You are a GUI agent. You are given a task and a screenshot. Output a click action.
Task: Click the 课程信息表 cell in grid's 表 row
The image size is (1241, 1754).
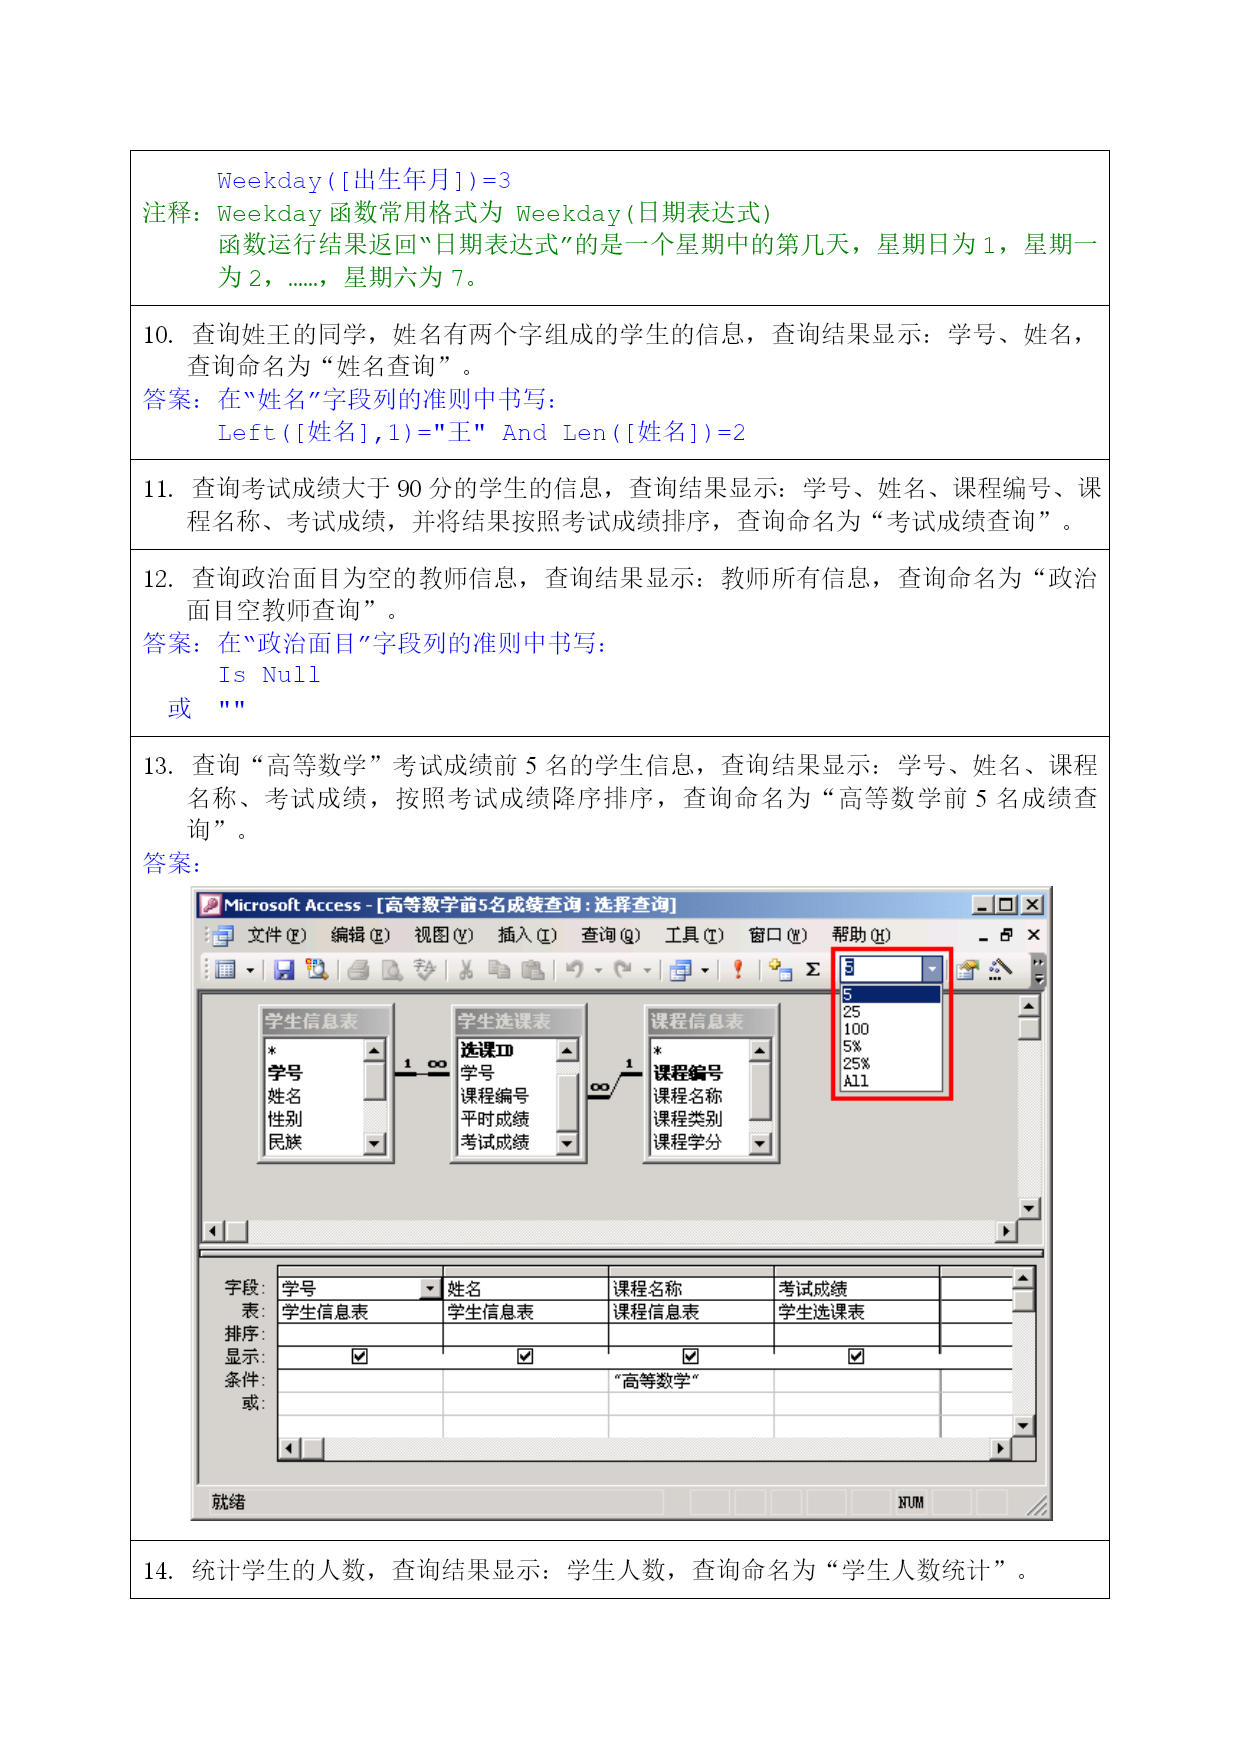[691, 1312]
